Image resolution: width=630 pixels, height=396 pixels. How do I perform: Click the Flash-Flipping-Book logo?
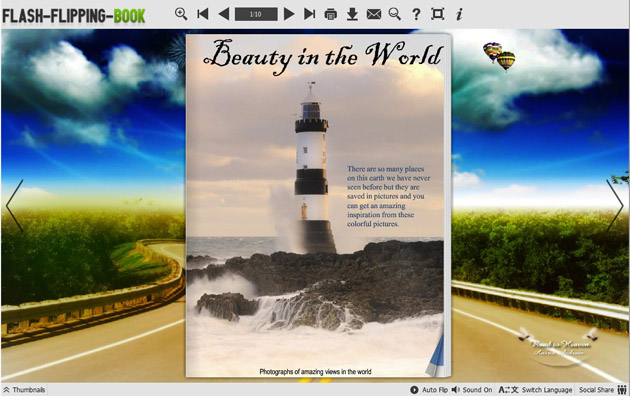tap(74, 16)
